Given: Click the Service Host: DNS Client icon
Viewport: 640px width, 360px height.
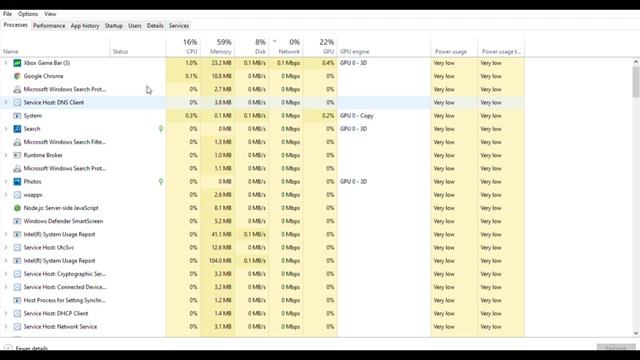Looking at the screenshot, I should pyautogui.click(x=17, y=102).
